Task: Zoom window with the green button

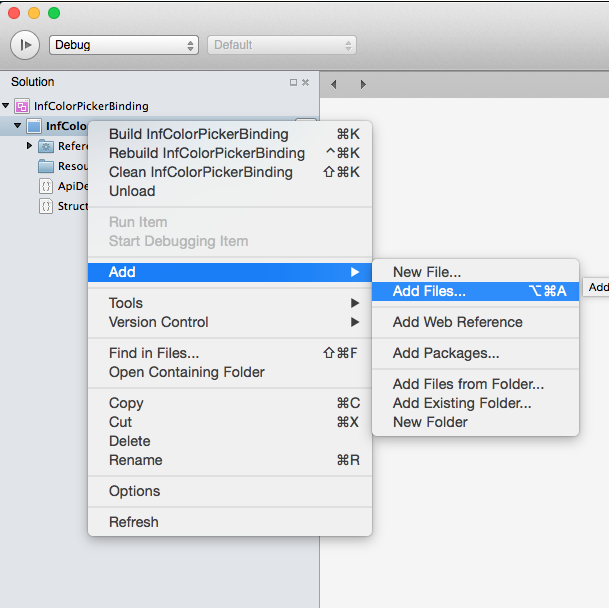Action: point(54,13)
